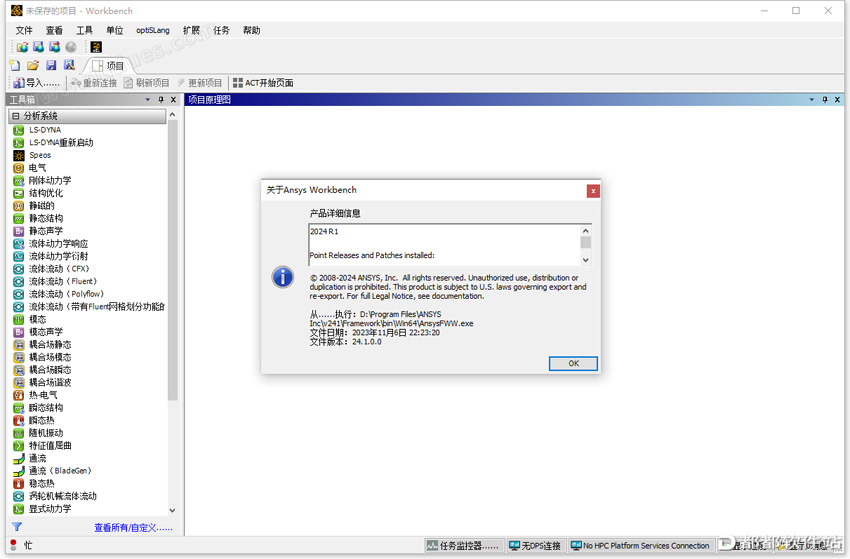Pick the 流体流动 (Polyflow) icon
This screenshot has height=559, width=850.
(x=18, y=294)
